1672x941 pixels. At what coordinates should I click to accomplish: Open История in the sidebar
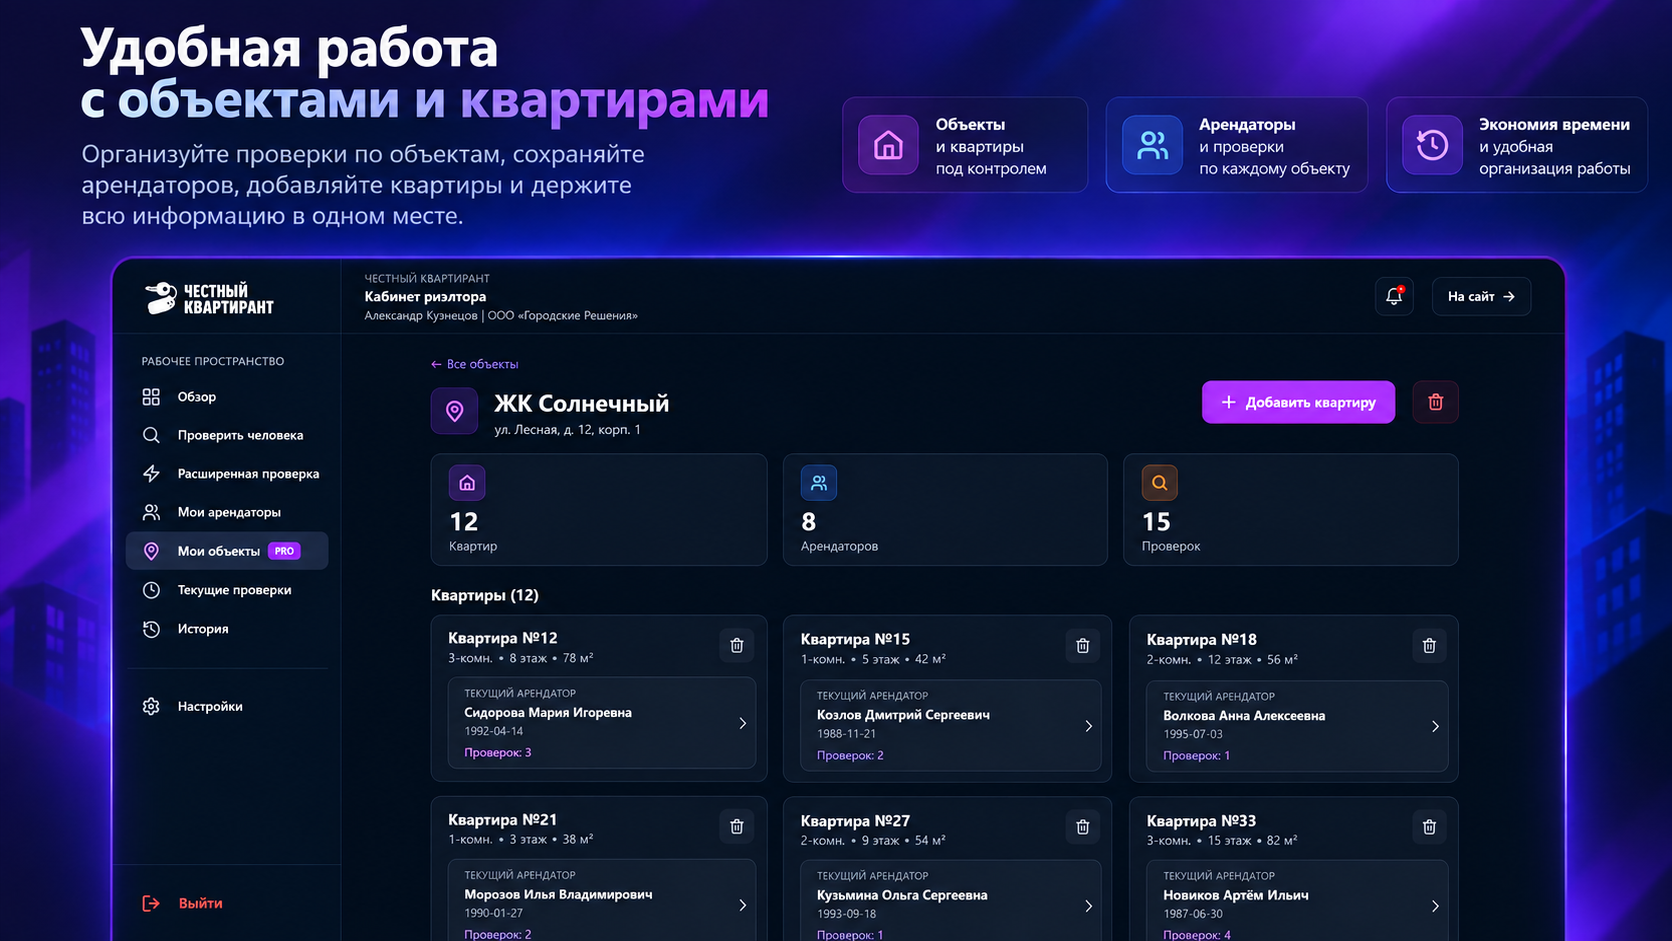[227, 629]
